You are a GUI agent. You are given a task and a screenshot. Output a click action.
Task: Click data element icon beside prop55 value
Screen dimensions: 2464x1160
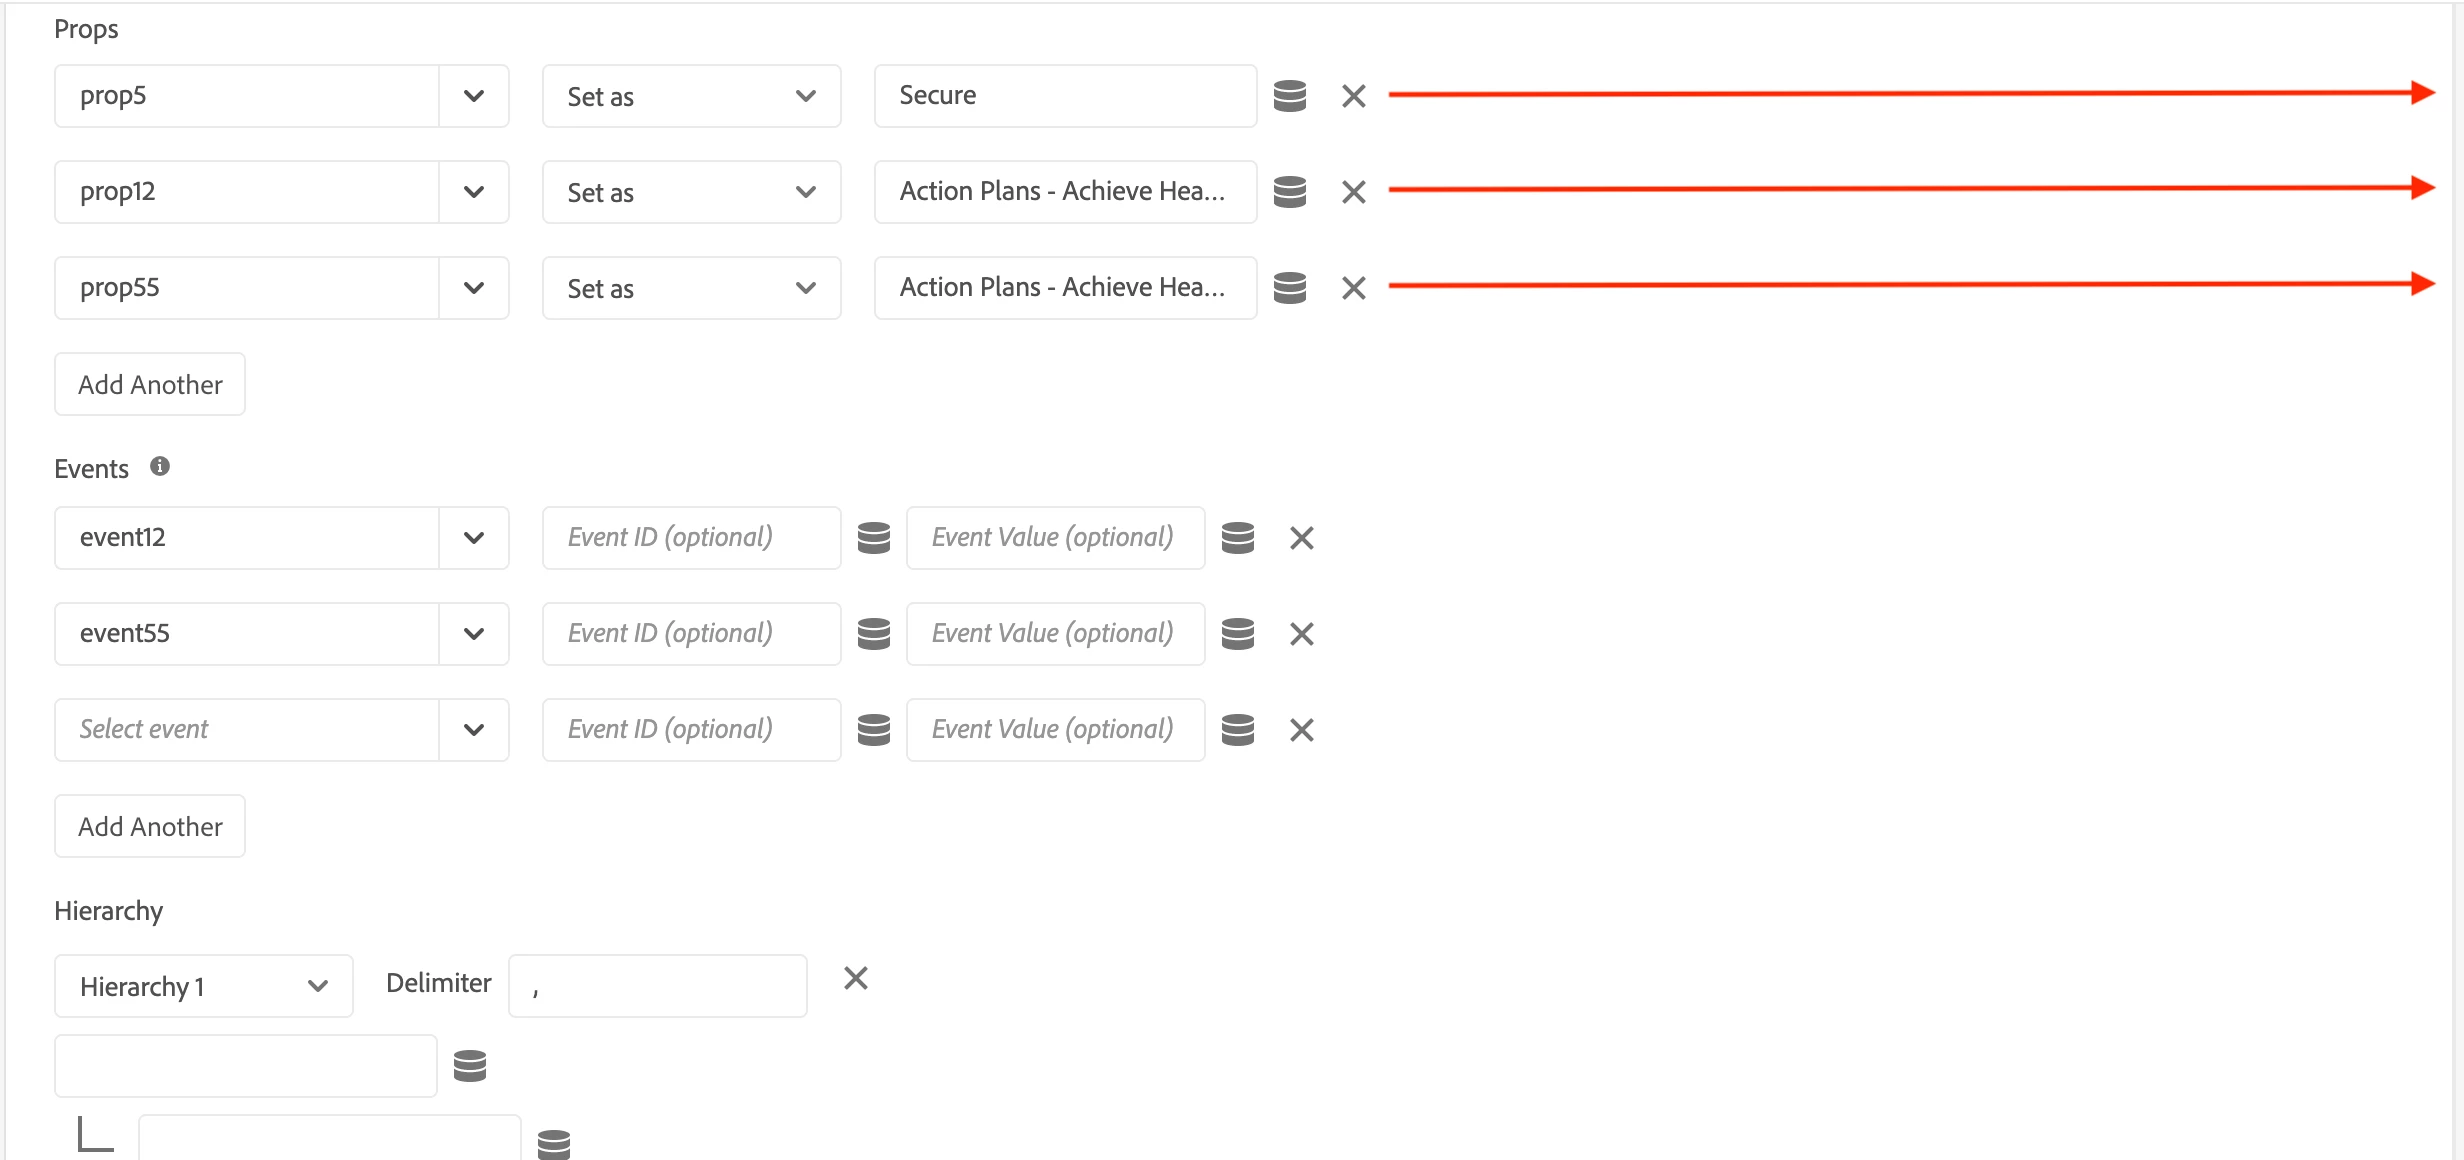[1289, 288]
